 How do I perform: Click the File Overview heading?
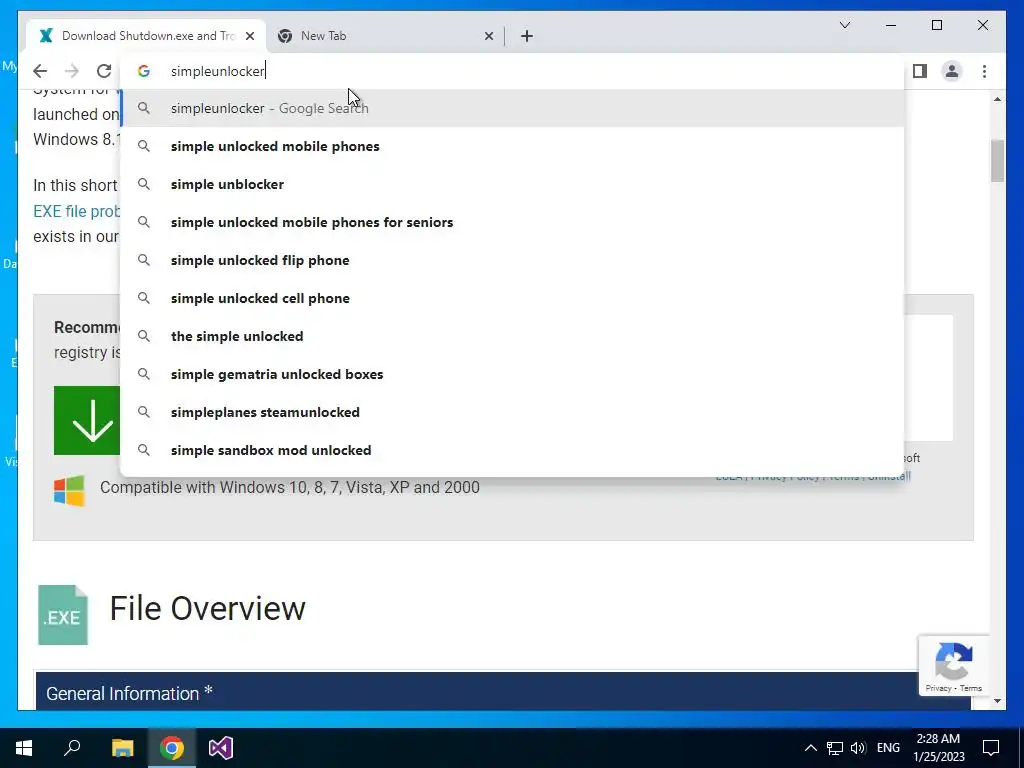coord(207,609)
